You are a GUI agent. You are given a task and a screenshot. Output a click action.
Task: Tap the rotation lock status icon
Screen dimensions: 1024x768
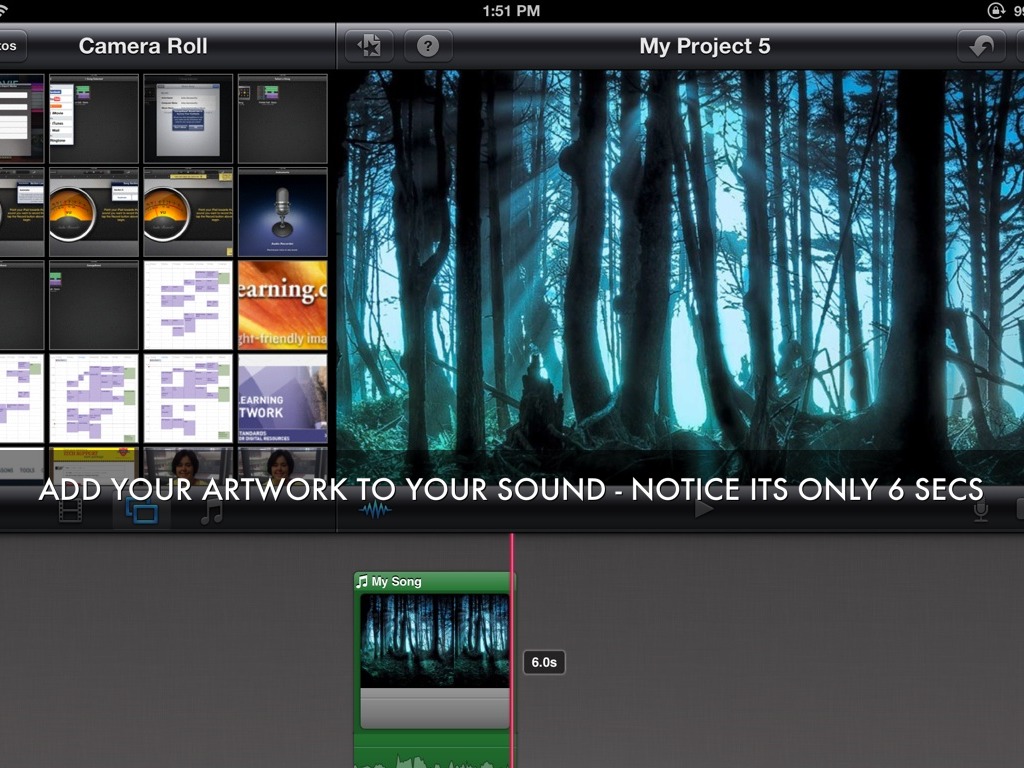point(995,10)
